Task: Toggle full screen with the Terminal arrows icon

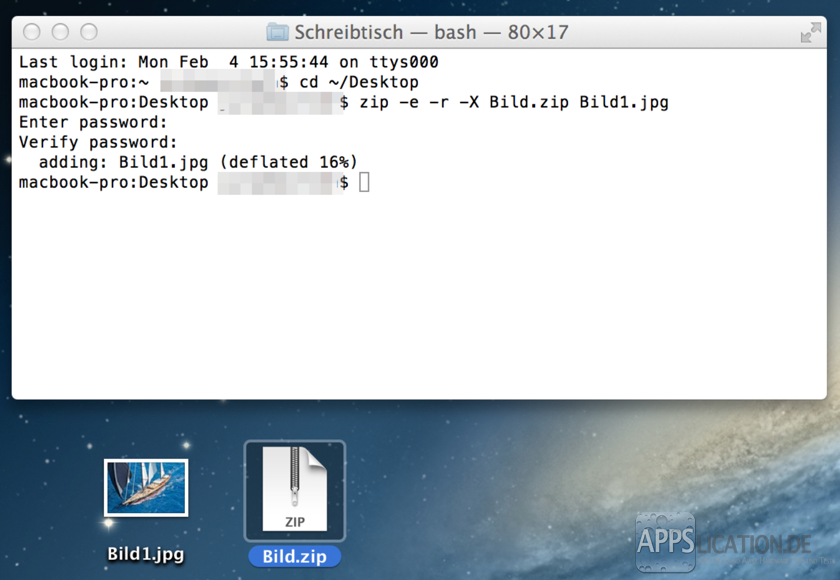Action: click(x=811, y=32)
